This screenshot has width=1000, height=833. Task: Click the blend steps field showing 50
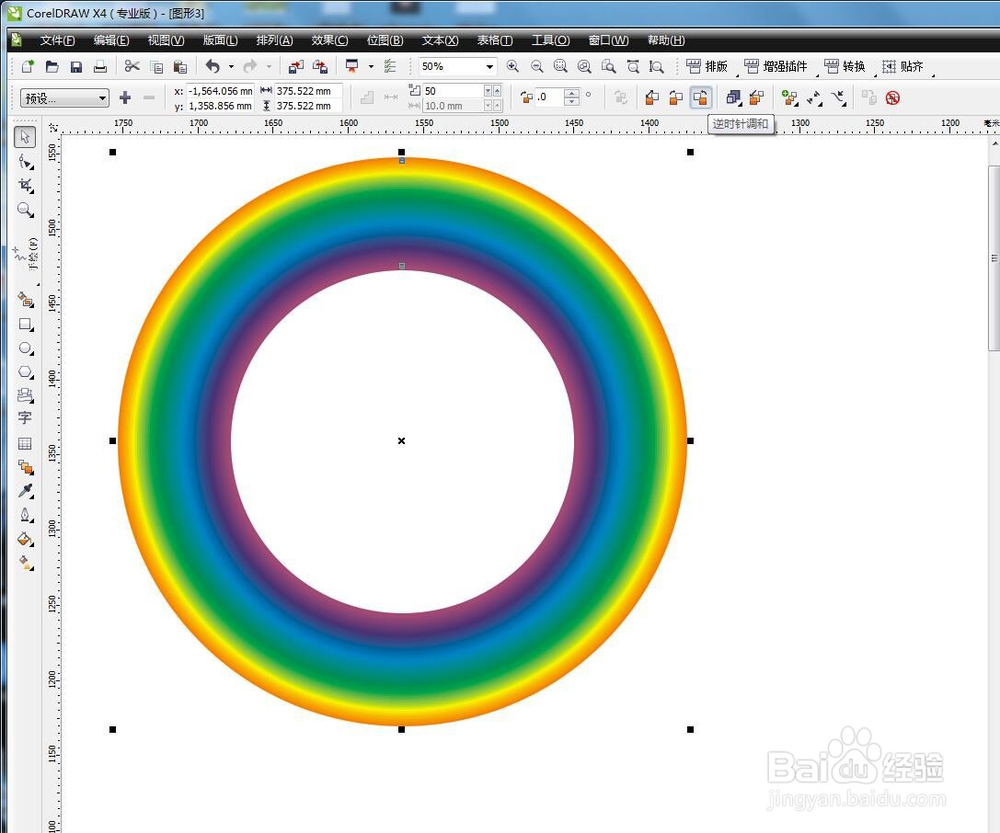coord(453,91)
